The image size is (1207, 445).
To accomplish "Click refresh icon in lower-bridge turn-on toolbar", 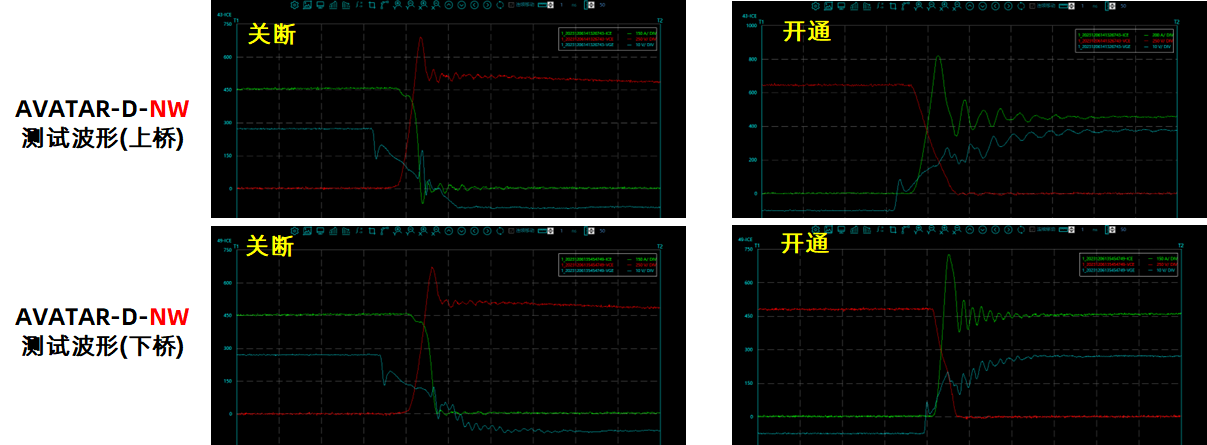I will pos(1021,229).
